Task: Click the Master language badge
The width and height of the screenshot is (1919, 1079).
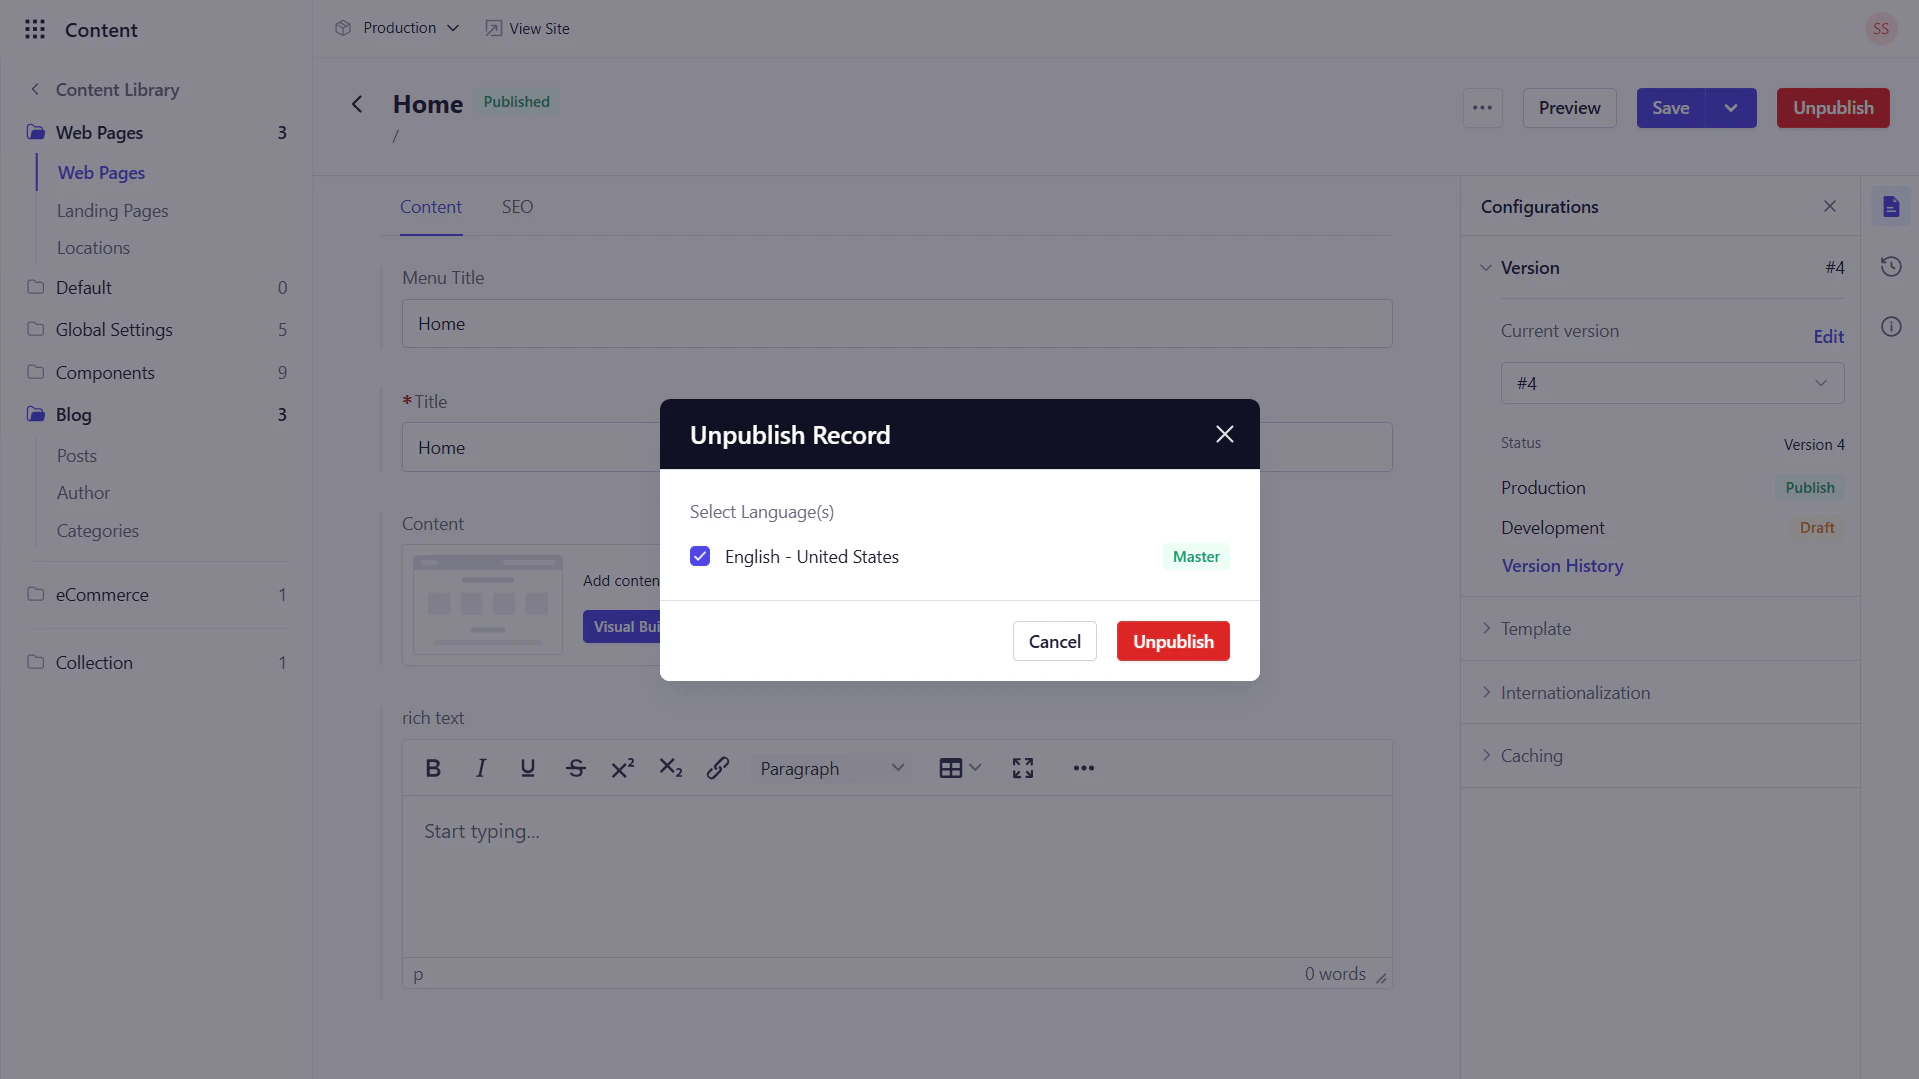Action: (1196, 556)
